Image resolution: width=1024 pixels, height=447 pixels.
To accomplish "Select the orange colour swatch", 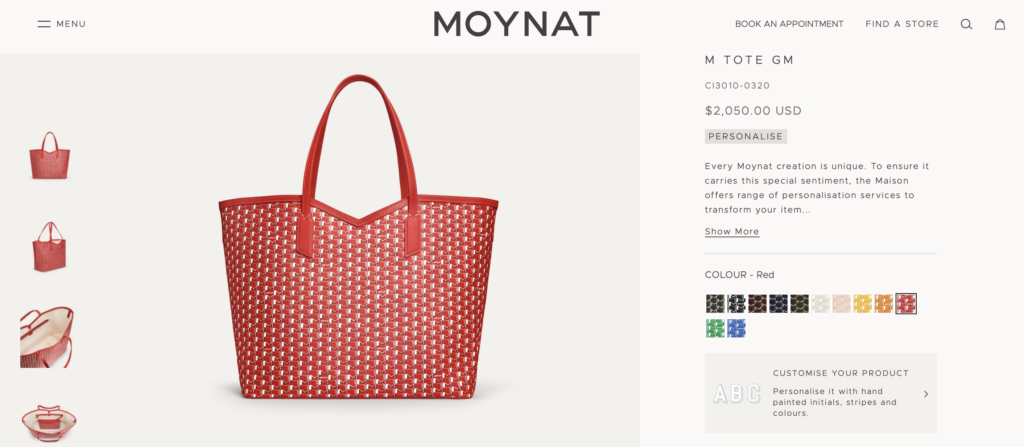I will click(x=883, y=303).
